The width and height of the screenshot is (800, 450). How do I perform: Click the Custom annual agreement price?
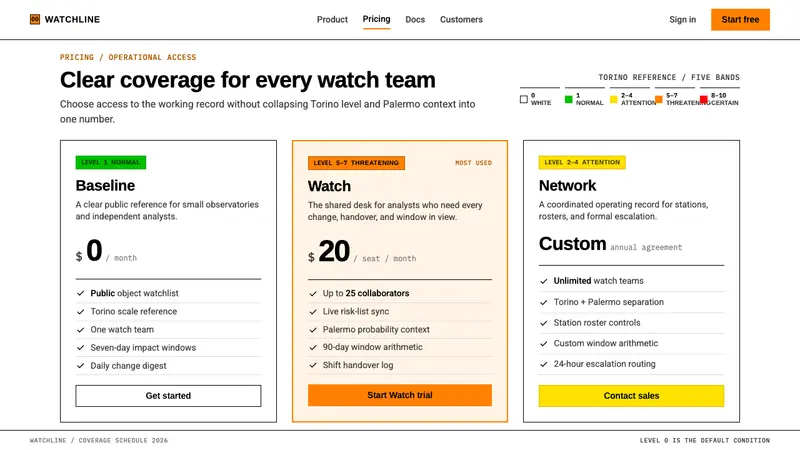(610, 244)
